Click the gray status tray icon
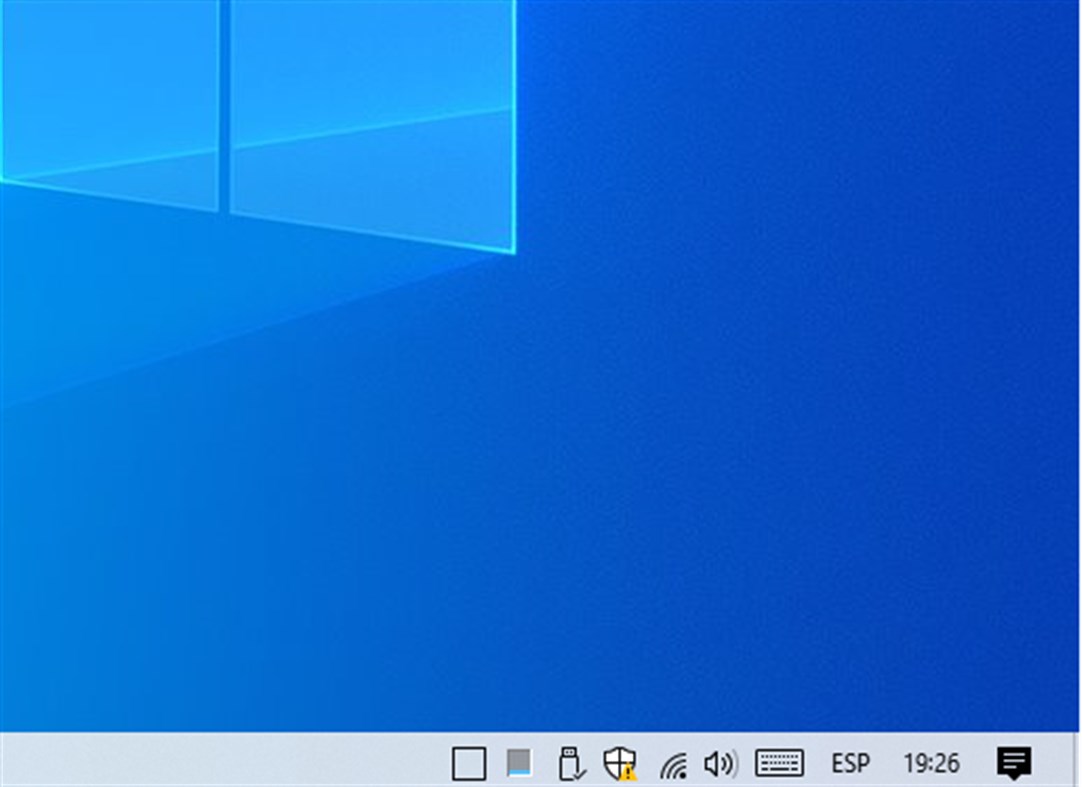 click(518, 764)
